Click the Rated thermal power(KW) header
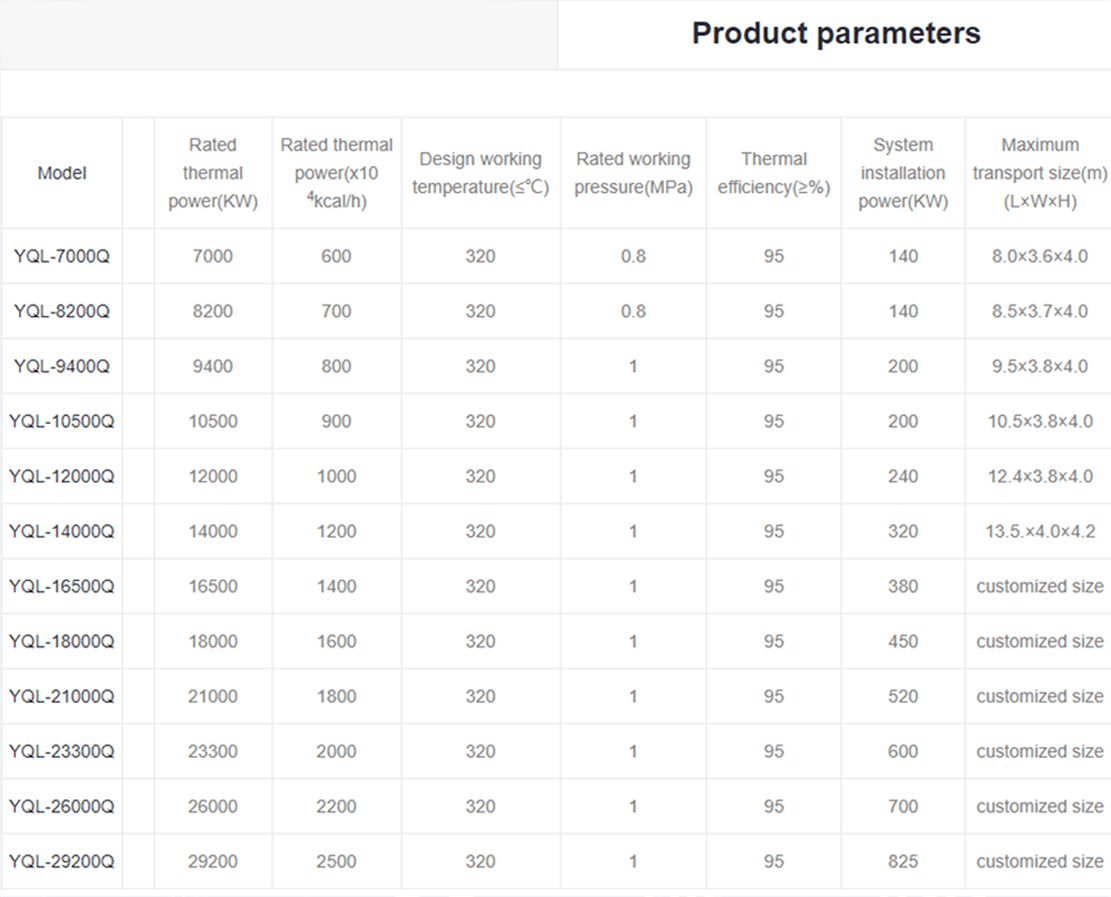 pos(213,173)
